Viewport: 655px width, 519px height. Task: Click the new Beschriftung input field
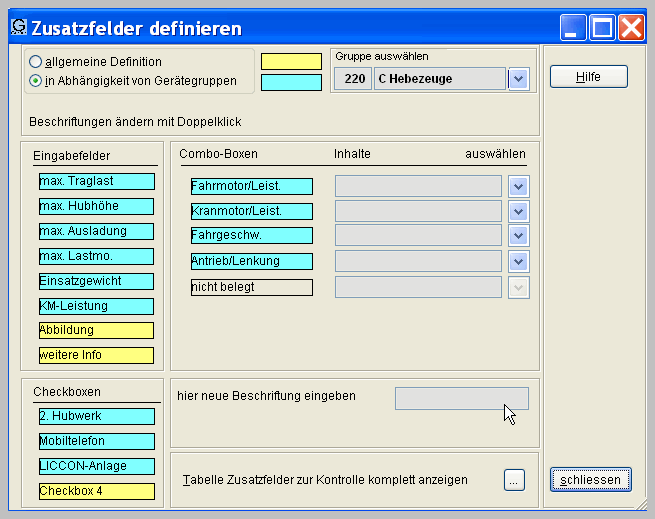coord(461,399)
